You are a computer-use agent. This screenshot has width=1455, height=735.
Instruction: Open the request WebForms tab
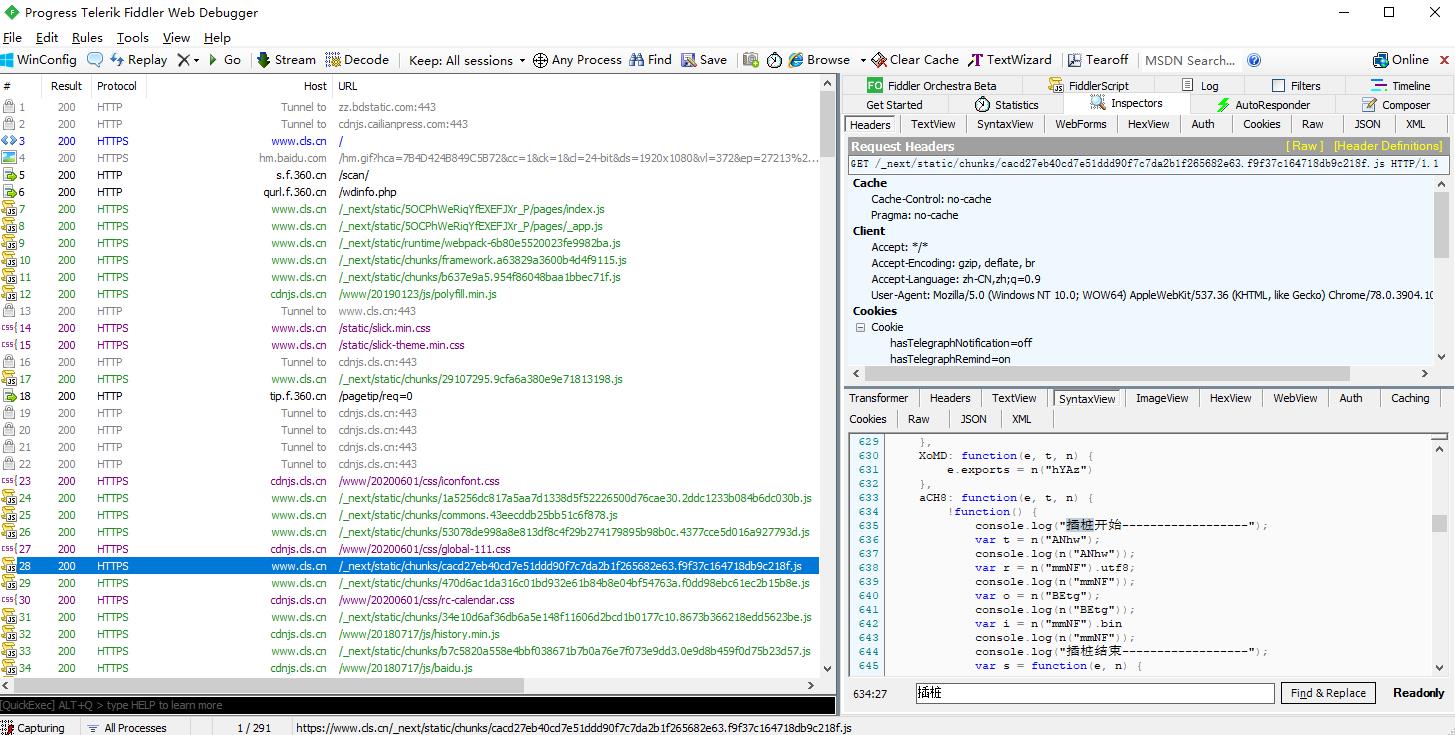pyautogui.click(x=1081, y=125)
